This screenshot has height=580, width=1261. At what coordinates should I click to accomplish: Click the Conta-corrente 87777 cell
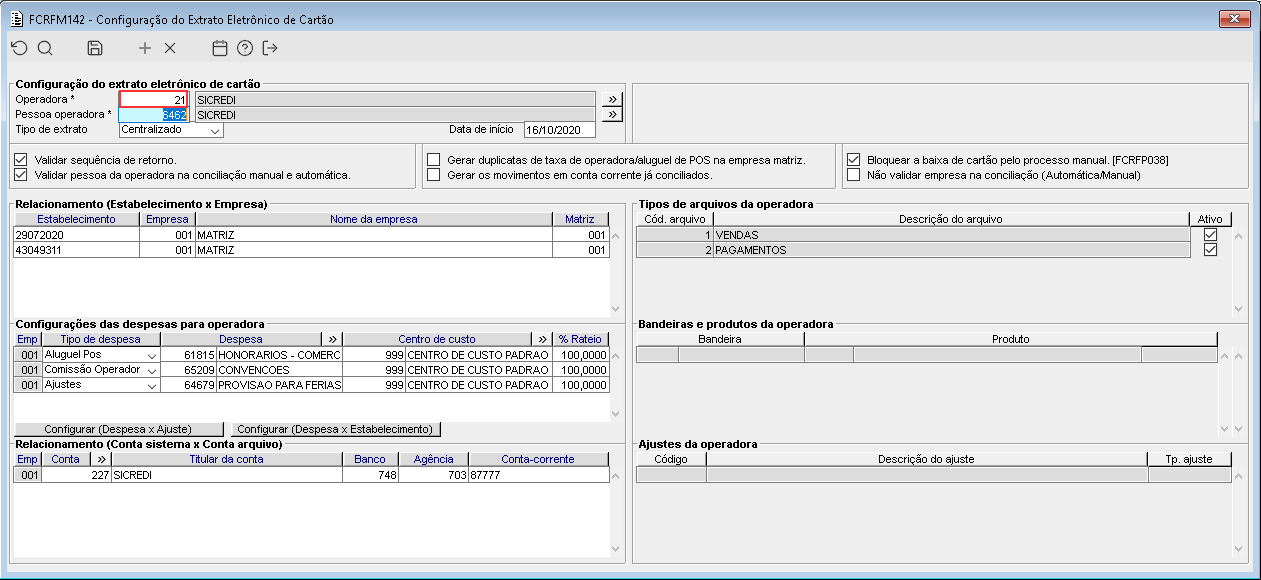click(538, 475)
